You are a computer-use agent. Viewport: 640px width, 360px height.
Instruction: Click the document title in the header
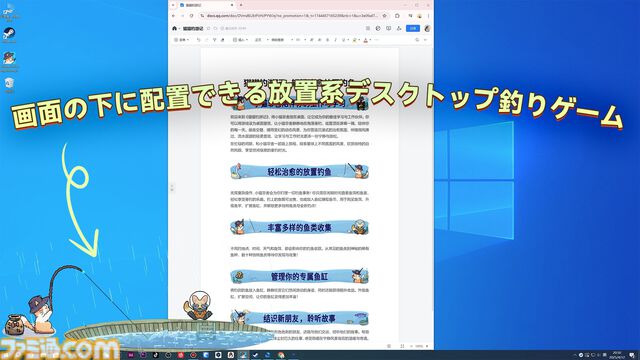193,29
